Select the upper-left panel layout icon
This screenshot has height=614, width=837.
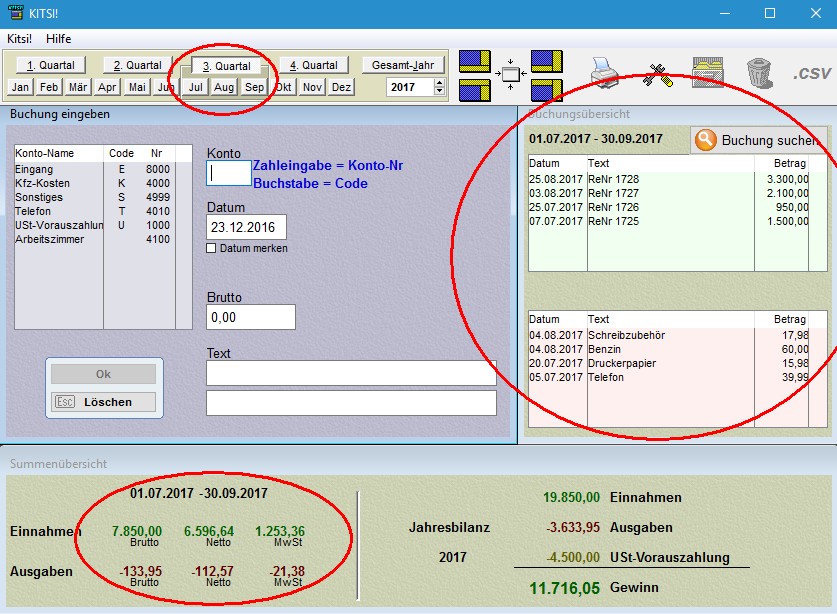click(x=476, y=62)
